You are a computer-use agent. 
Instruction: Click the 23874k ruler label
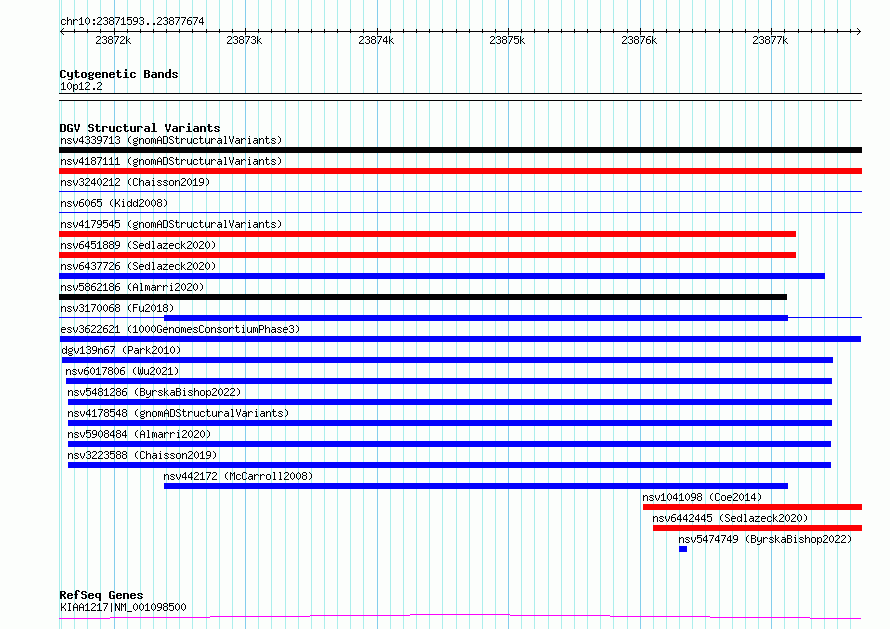[376, 40]
